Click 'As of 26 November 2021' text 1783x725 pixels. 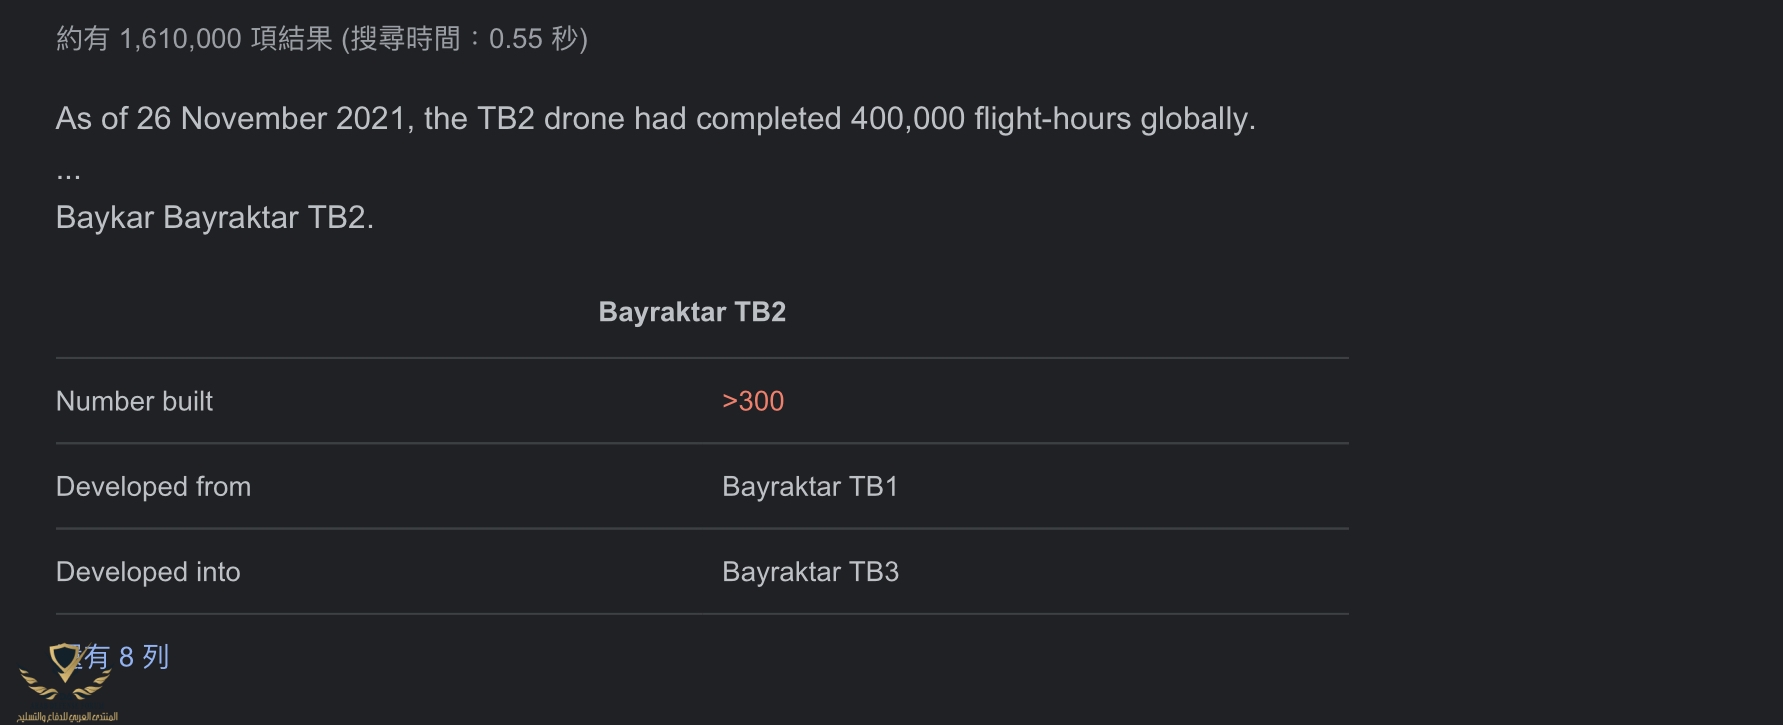pyautogui.click(x=230, y=119)
